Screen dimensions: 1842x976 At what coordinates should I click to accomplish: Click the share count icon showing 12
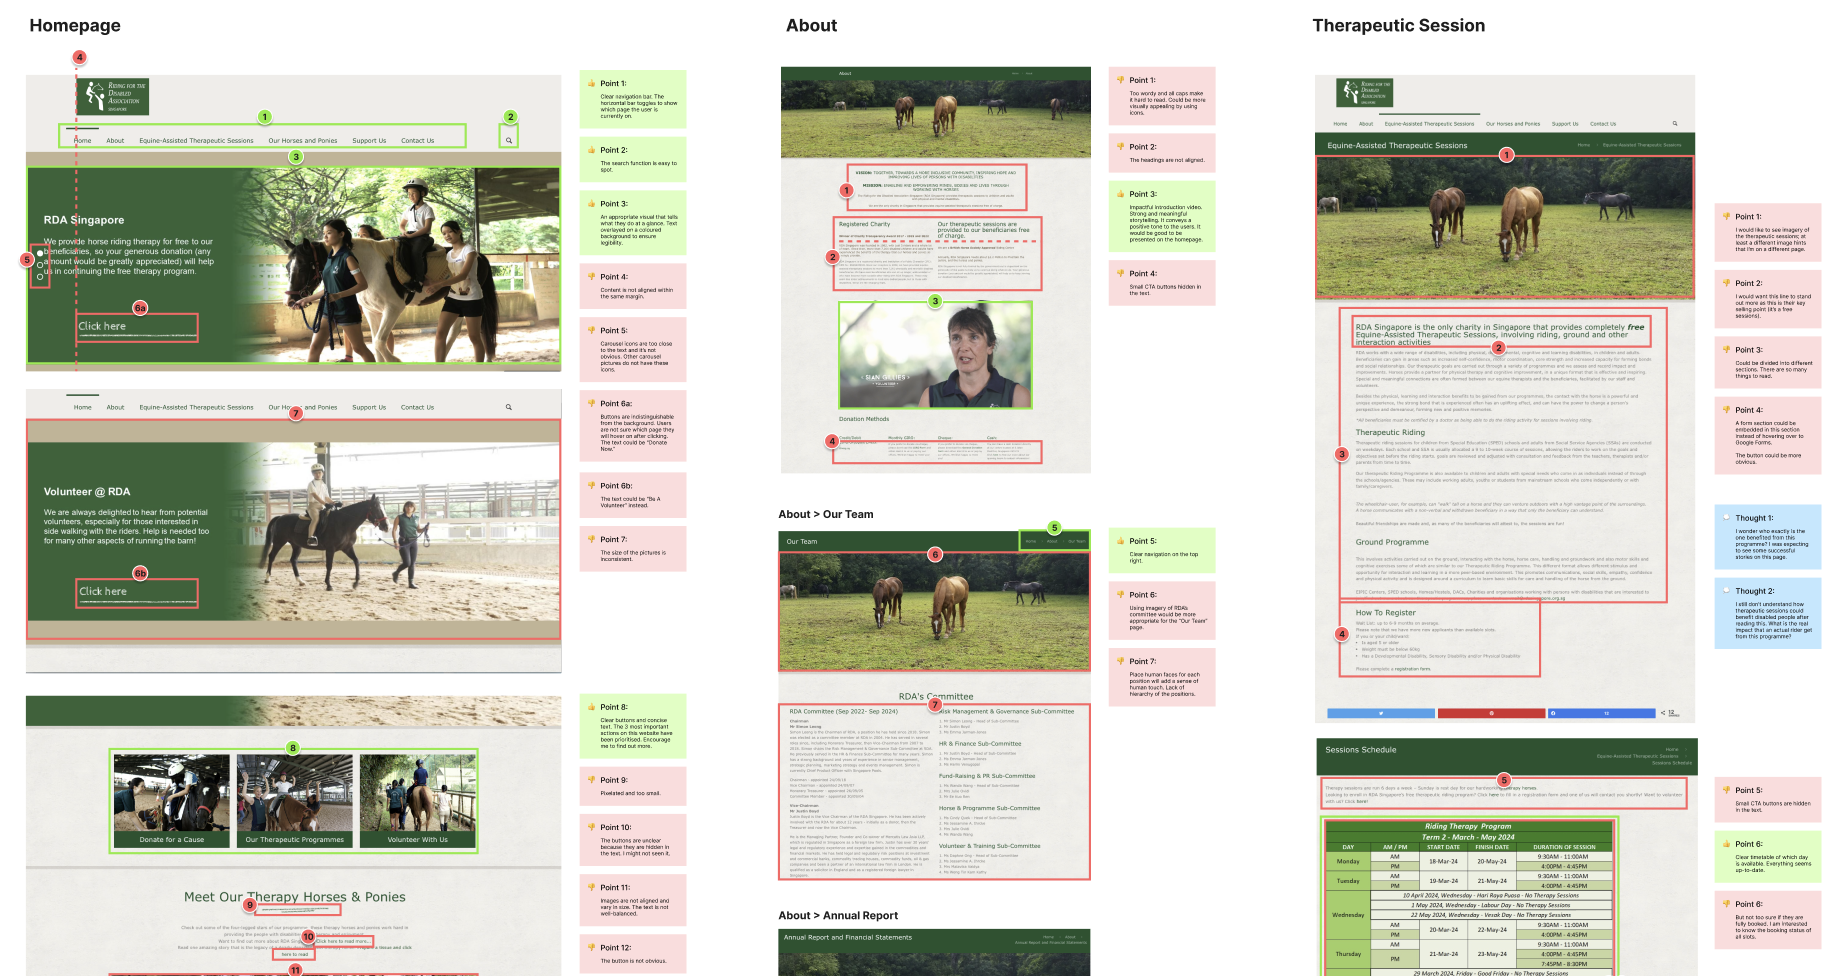1670,713
